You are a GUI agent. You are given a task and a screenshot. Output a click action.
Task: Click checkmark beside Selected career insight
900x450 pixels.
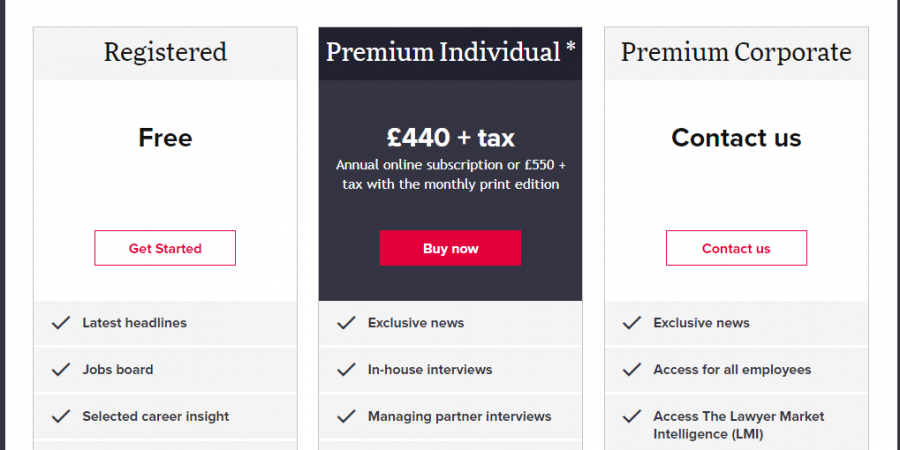tap(61, 416)
